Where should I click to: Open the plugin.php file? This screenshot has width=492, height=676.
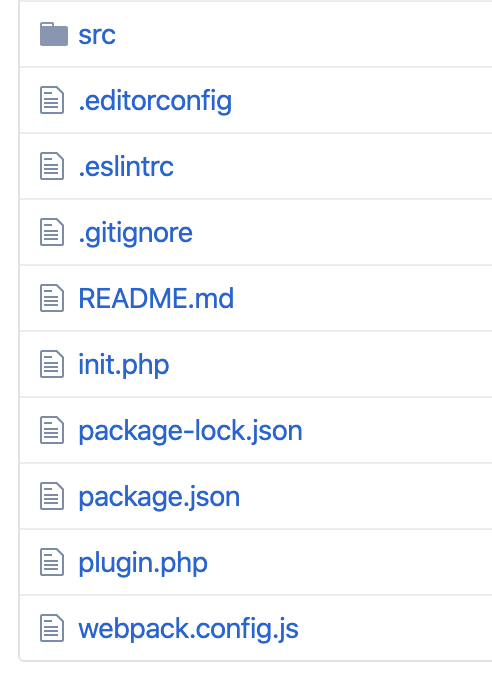(x=143, y=564)
